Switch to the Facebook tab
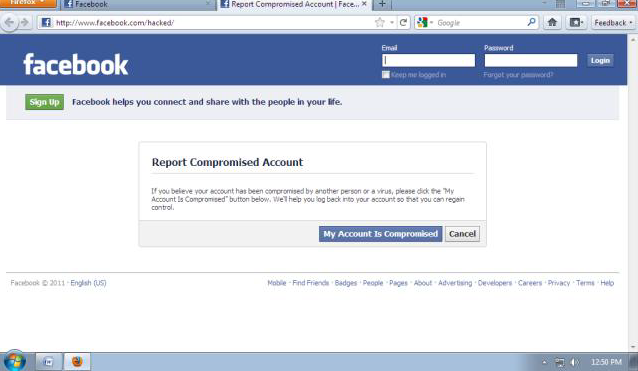Screen dimensions: 638x371 click(138, 4)
